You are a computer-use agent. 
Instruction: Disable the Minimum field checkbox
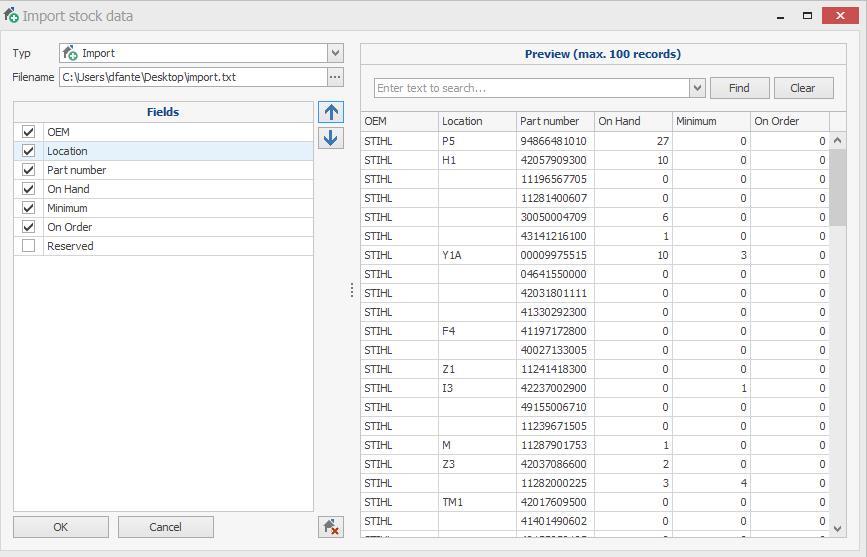28,208
